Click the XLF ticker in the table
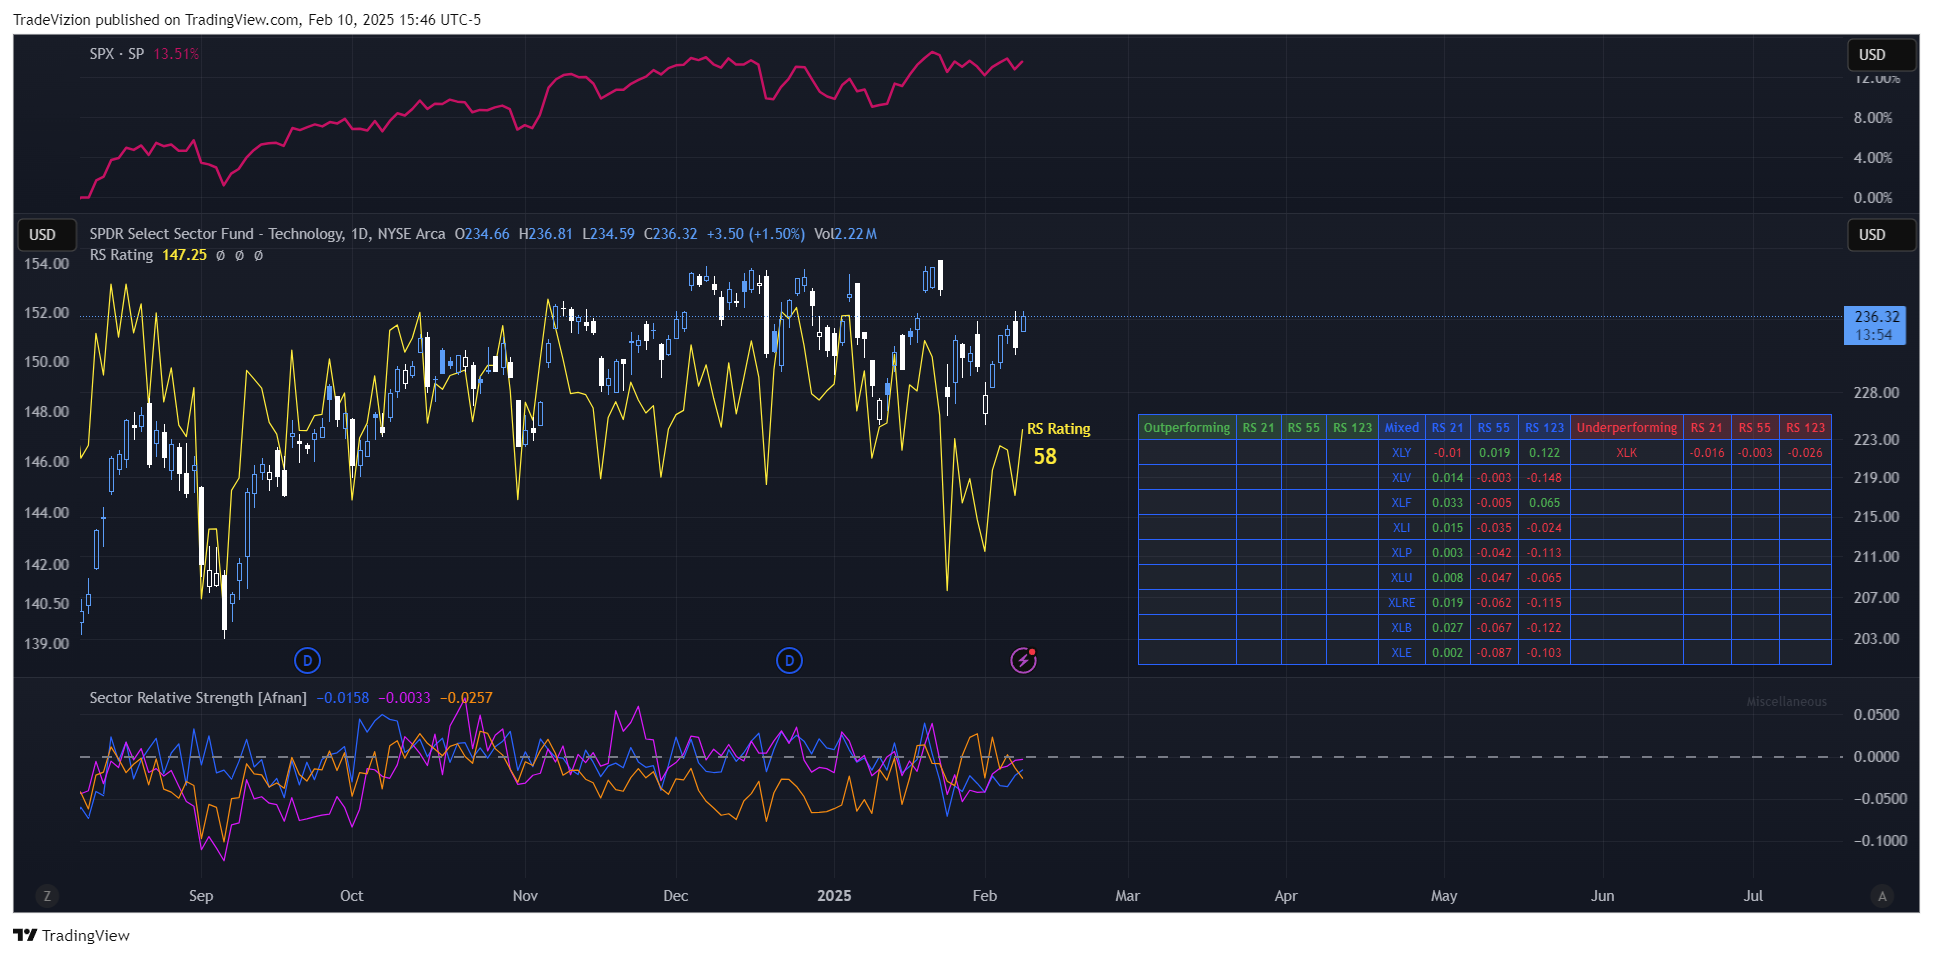Image resolution: width=1933 pixels, height=957 pixels. tap(1402, 503)
